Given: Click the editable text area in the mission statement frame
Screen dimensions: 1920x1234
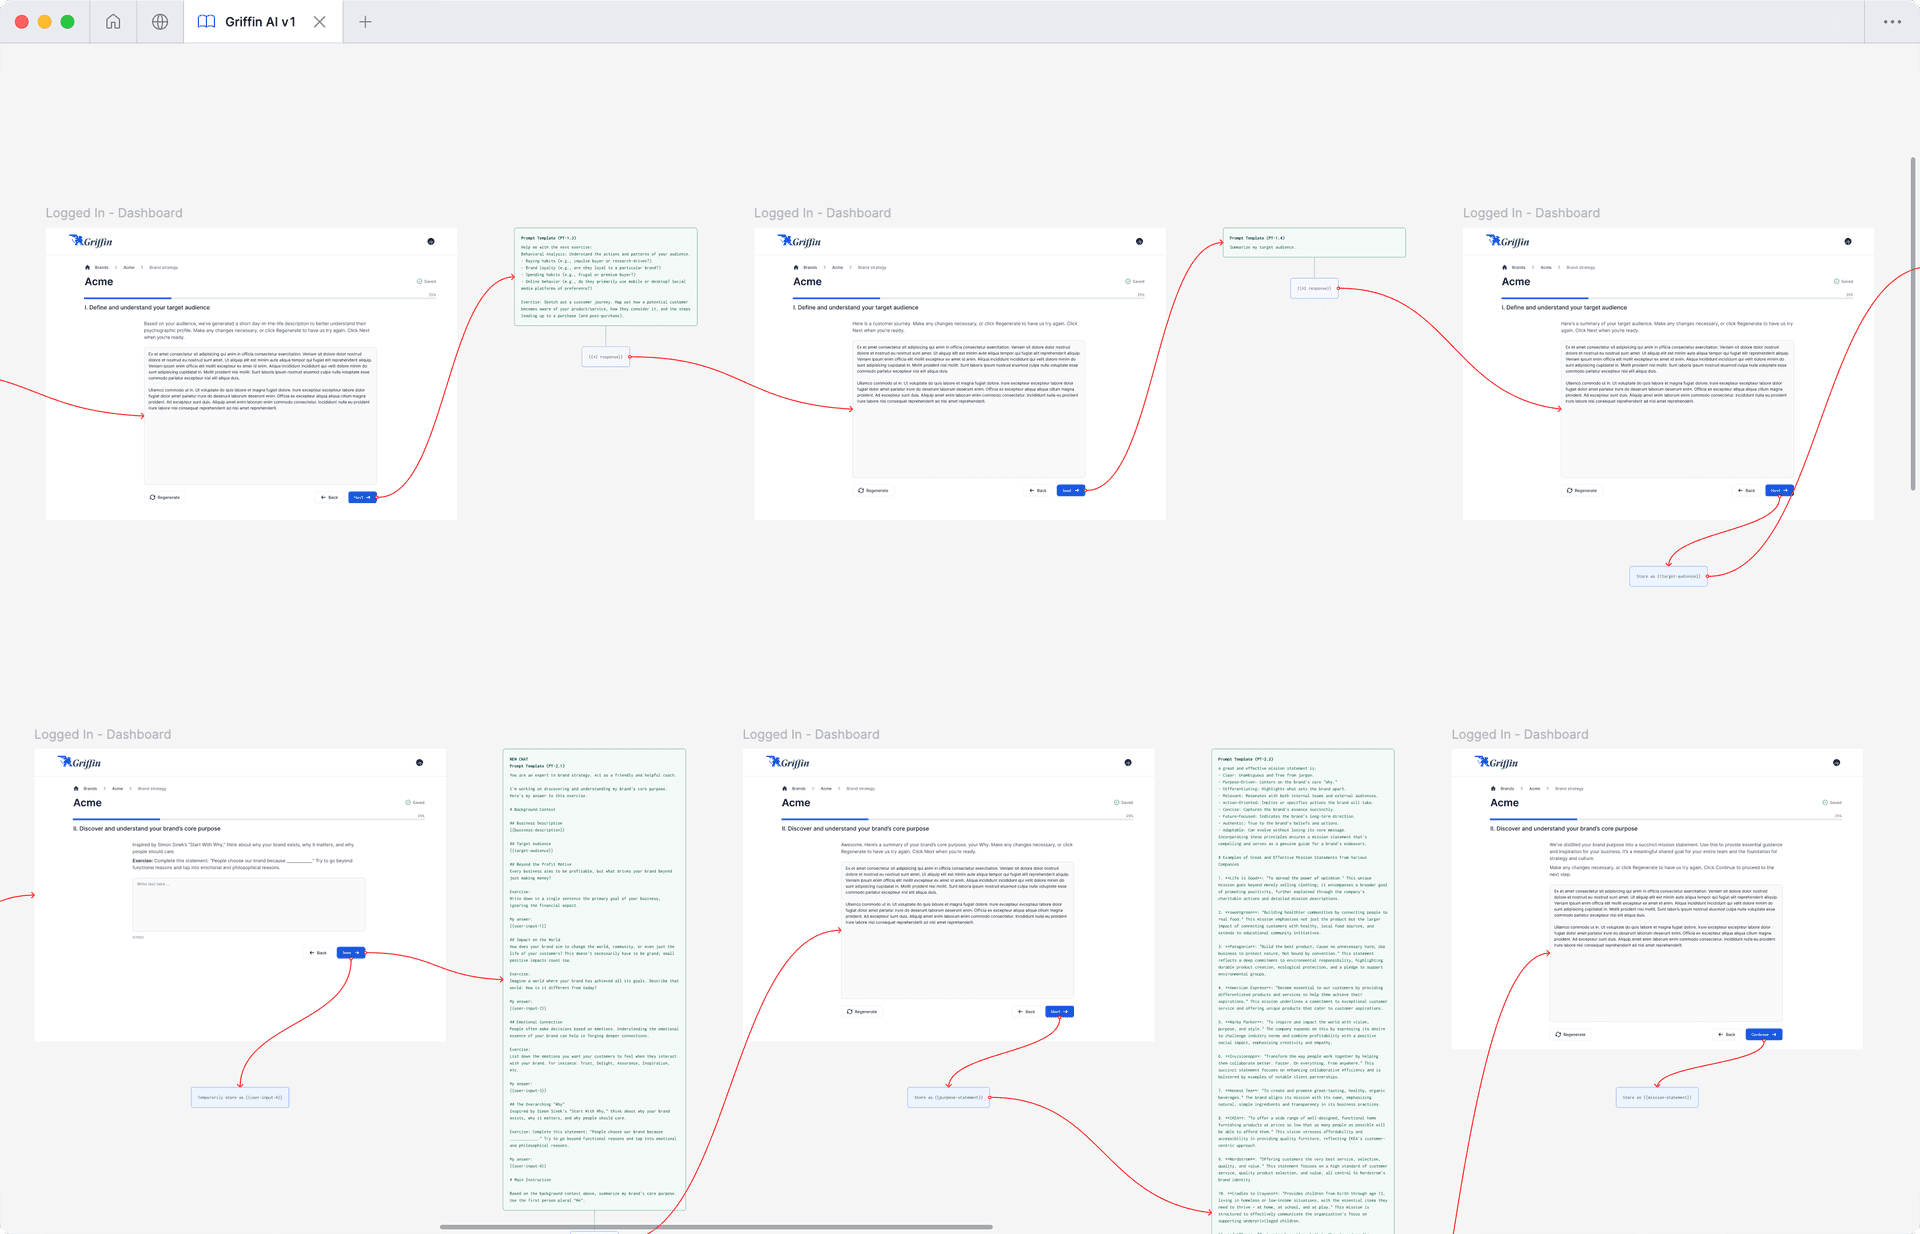Looking at the screenshot, I should click(1666, 953).
